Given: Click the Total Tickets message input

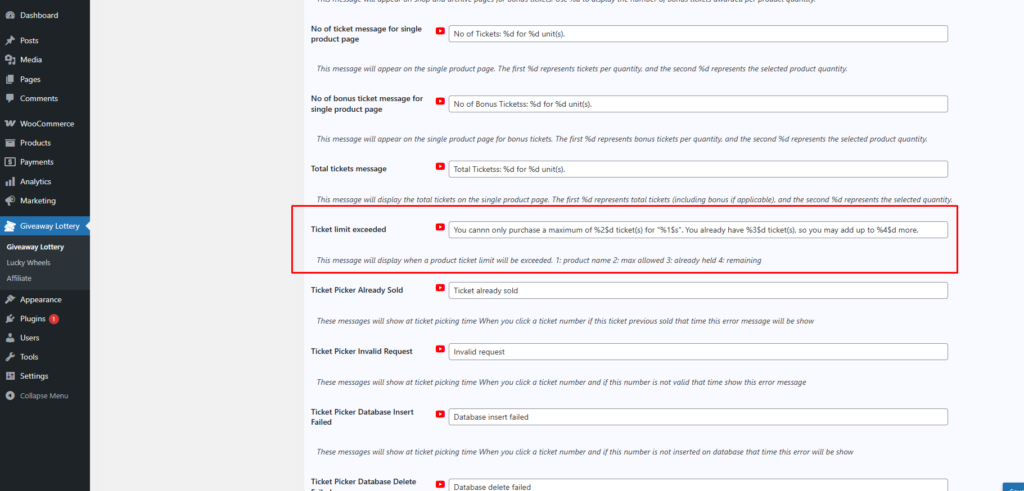Looking at the screenshot, I should coord(697,169).
